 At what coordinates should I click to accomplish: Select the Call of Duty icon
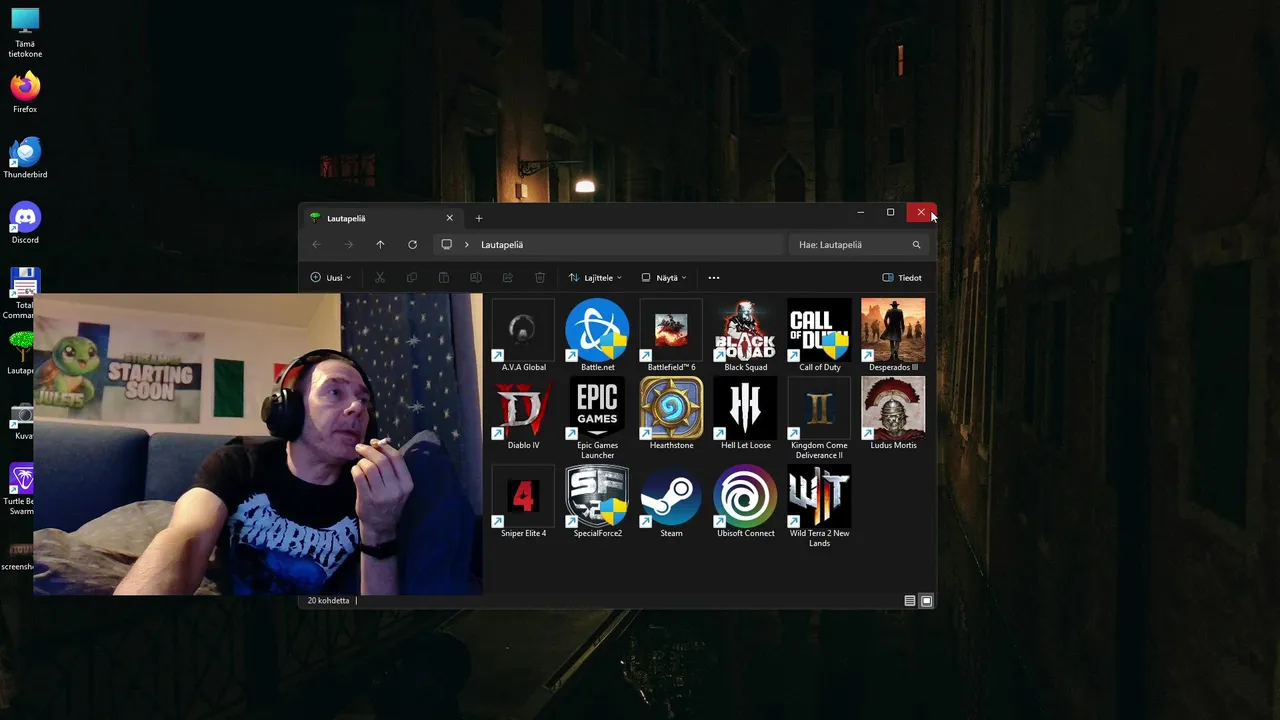tap(819, 335)
